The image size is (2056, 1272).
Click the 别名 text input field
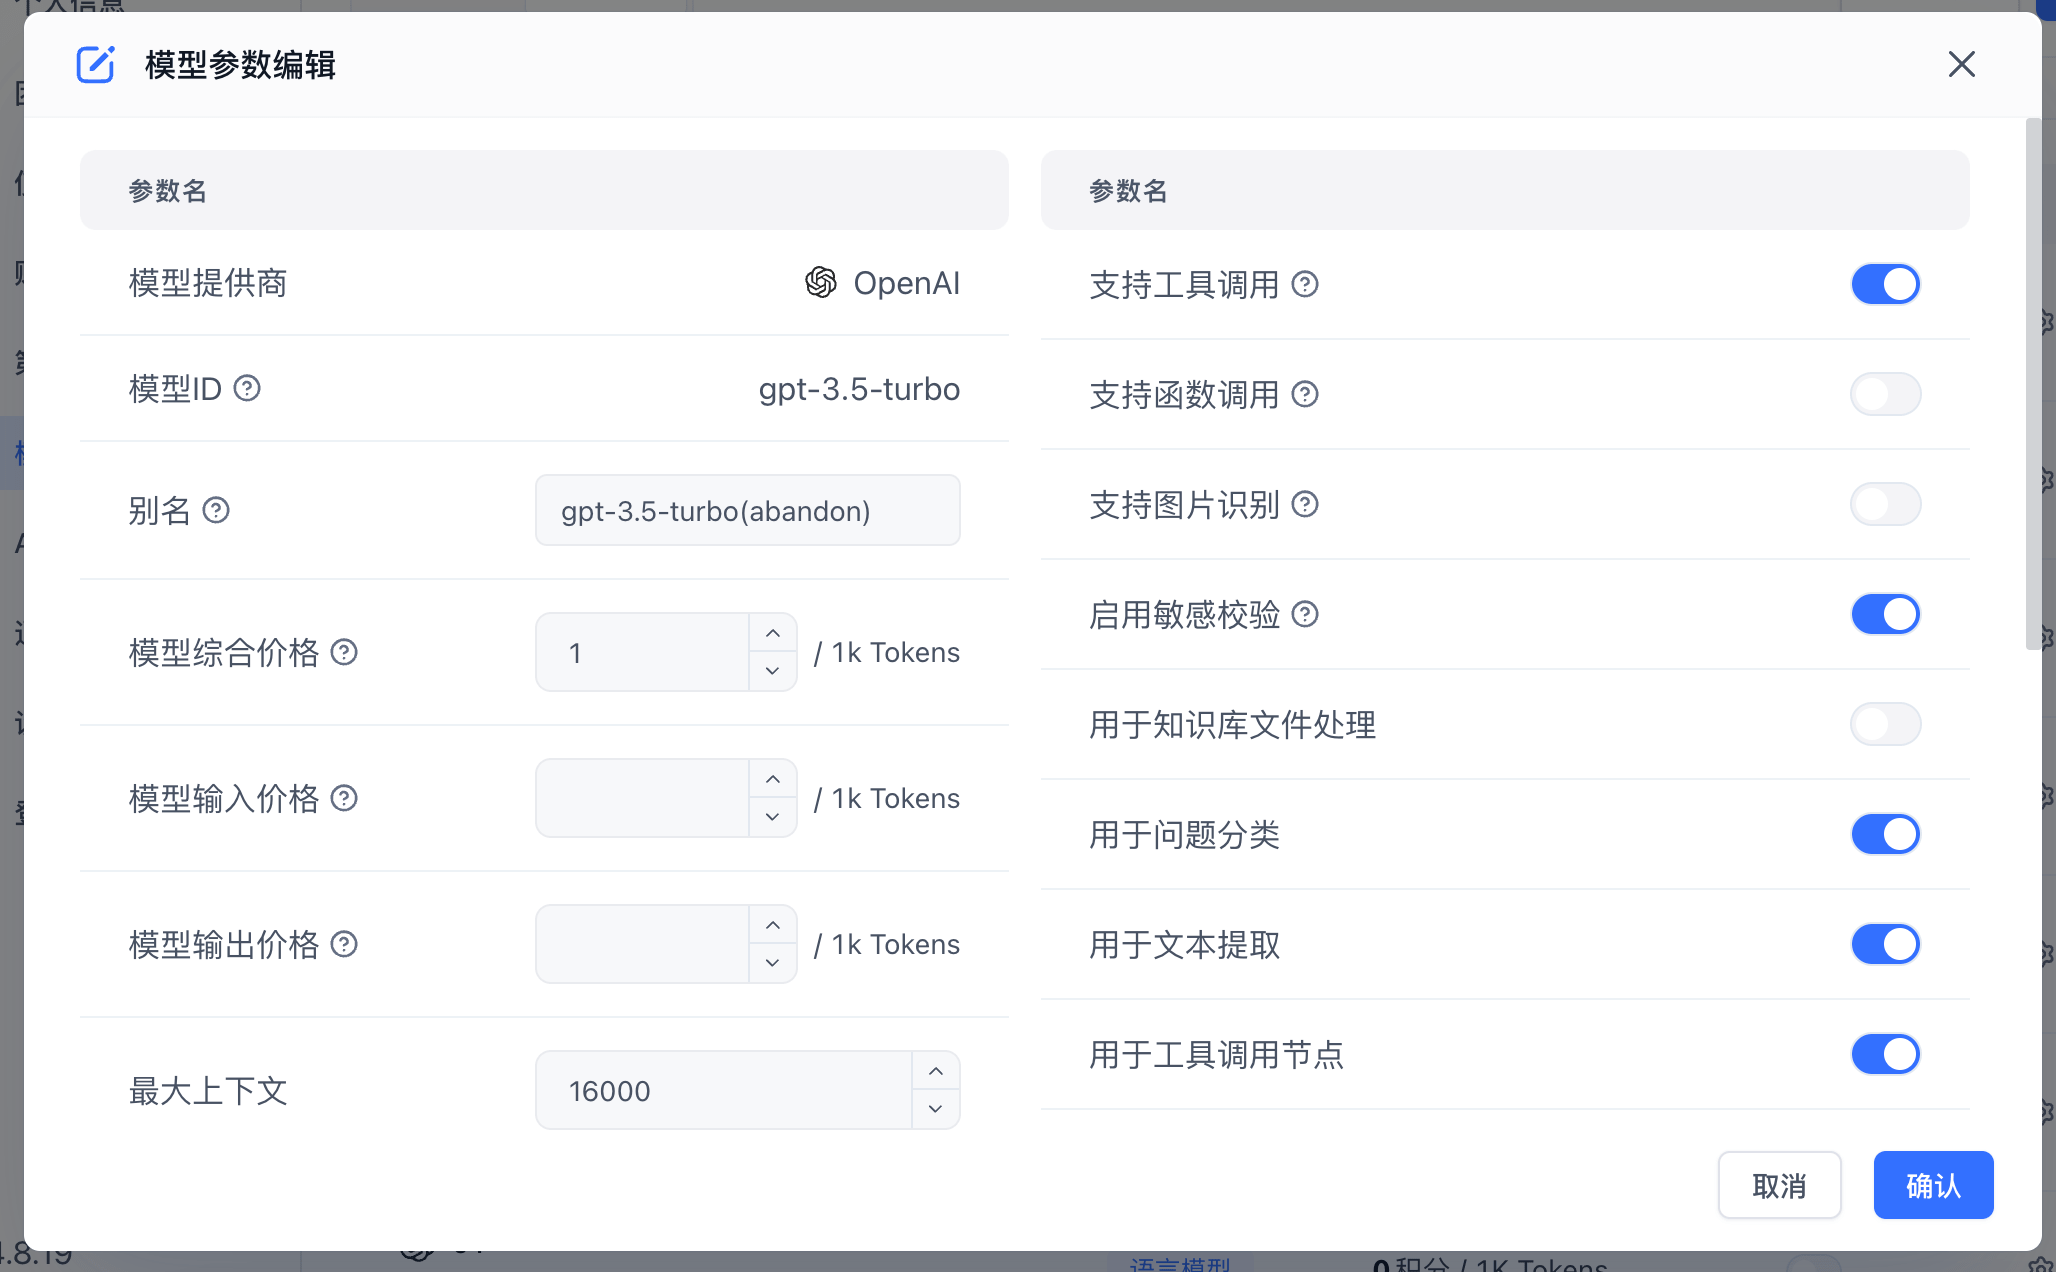click(747, 510)
